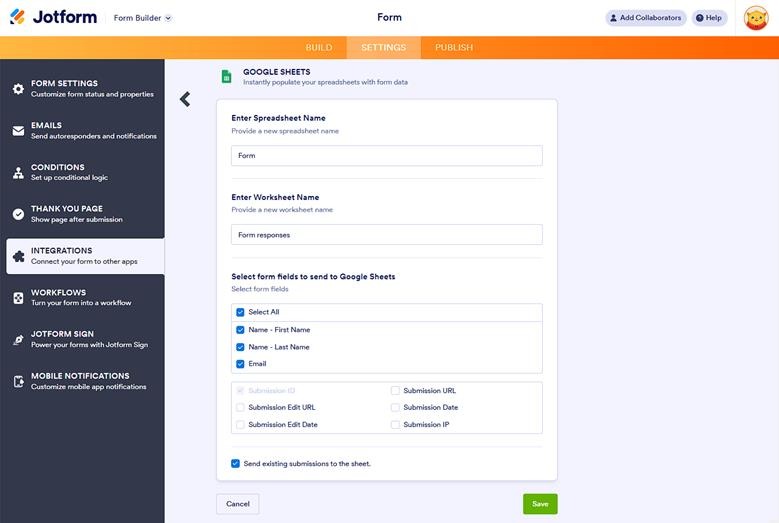The height and width of the screenshot is (523, 779).
Task: Toggle Send existing submissions to the sheet
Action: pos(235,463)
